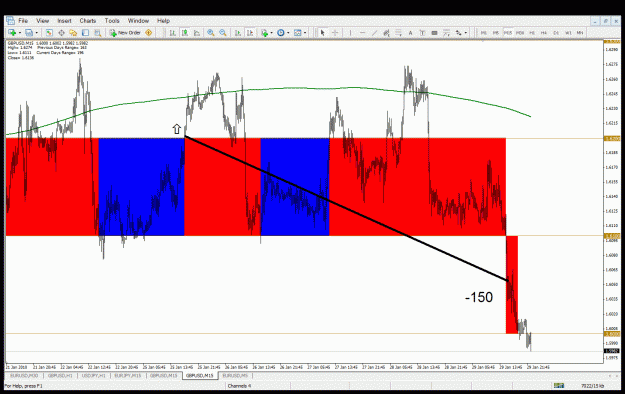The width and height of the screenshot is (625, 394).
Task: Switch to the GBPUSD,H1 chart tab
Action: coord(60,376)
